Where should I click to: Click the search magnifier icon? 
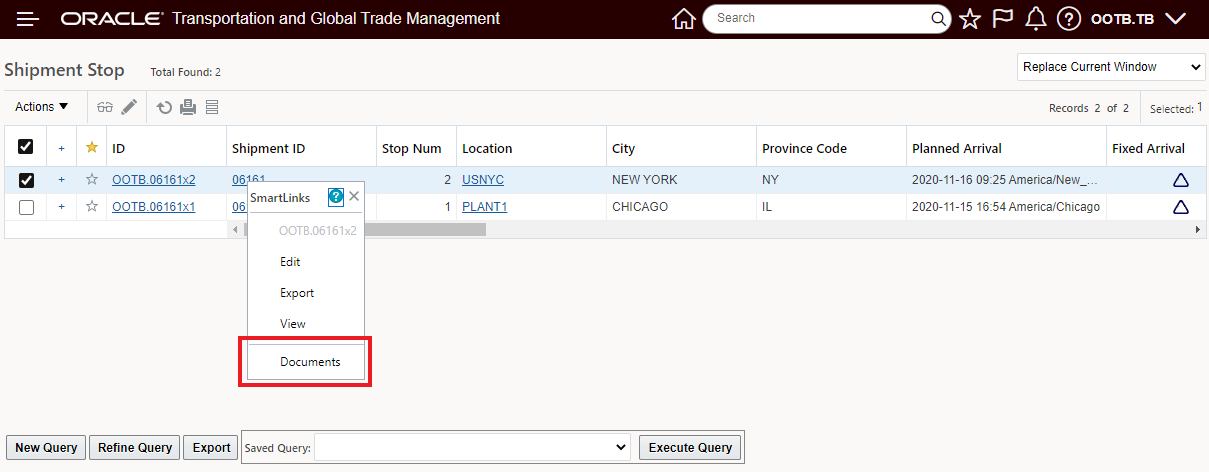pyautogui.click(x=939, y=18)
